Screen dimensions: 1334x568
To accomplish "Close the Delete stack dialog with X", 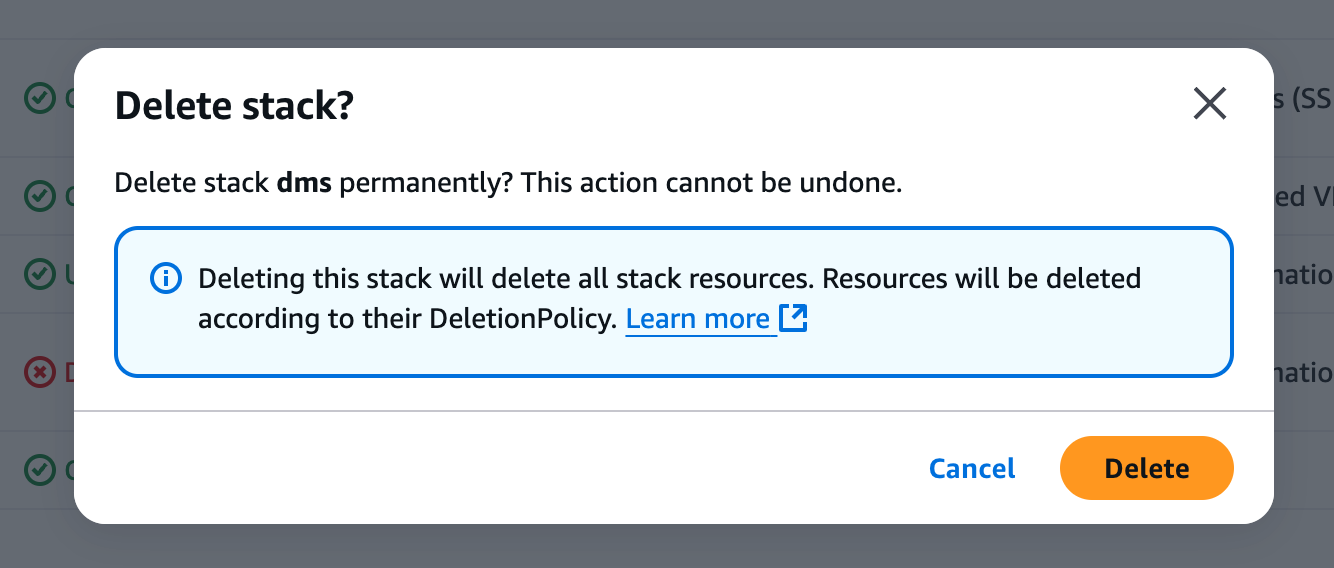I will pyautogui.click(x=1210, y=103).
